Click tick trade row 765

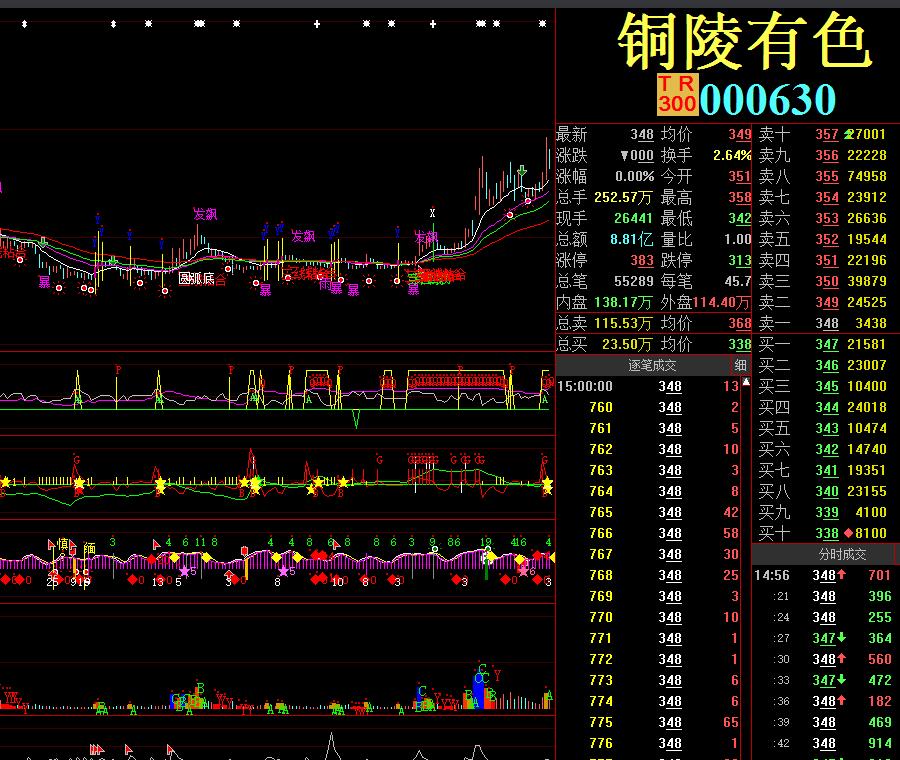[x=648, y=513]
